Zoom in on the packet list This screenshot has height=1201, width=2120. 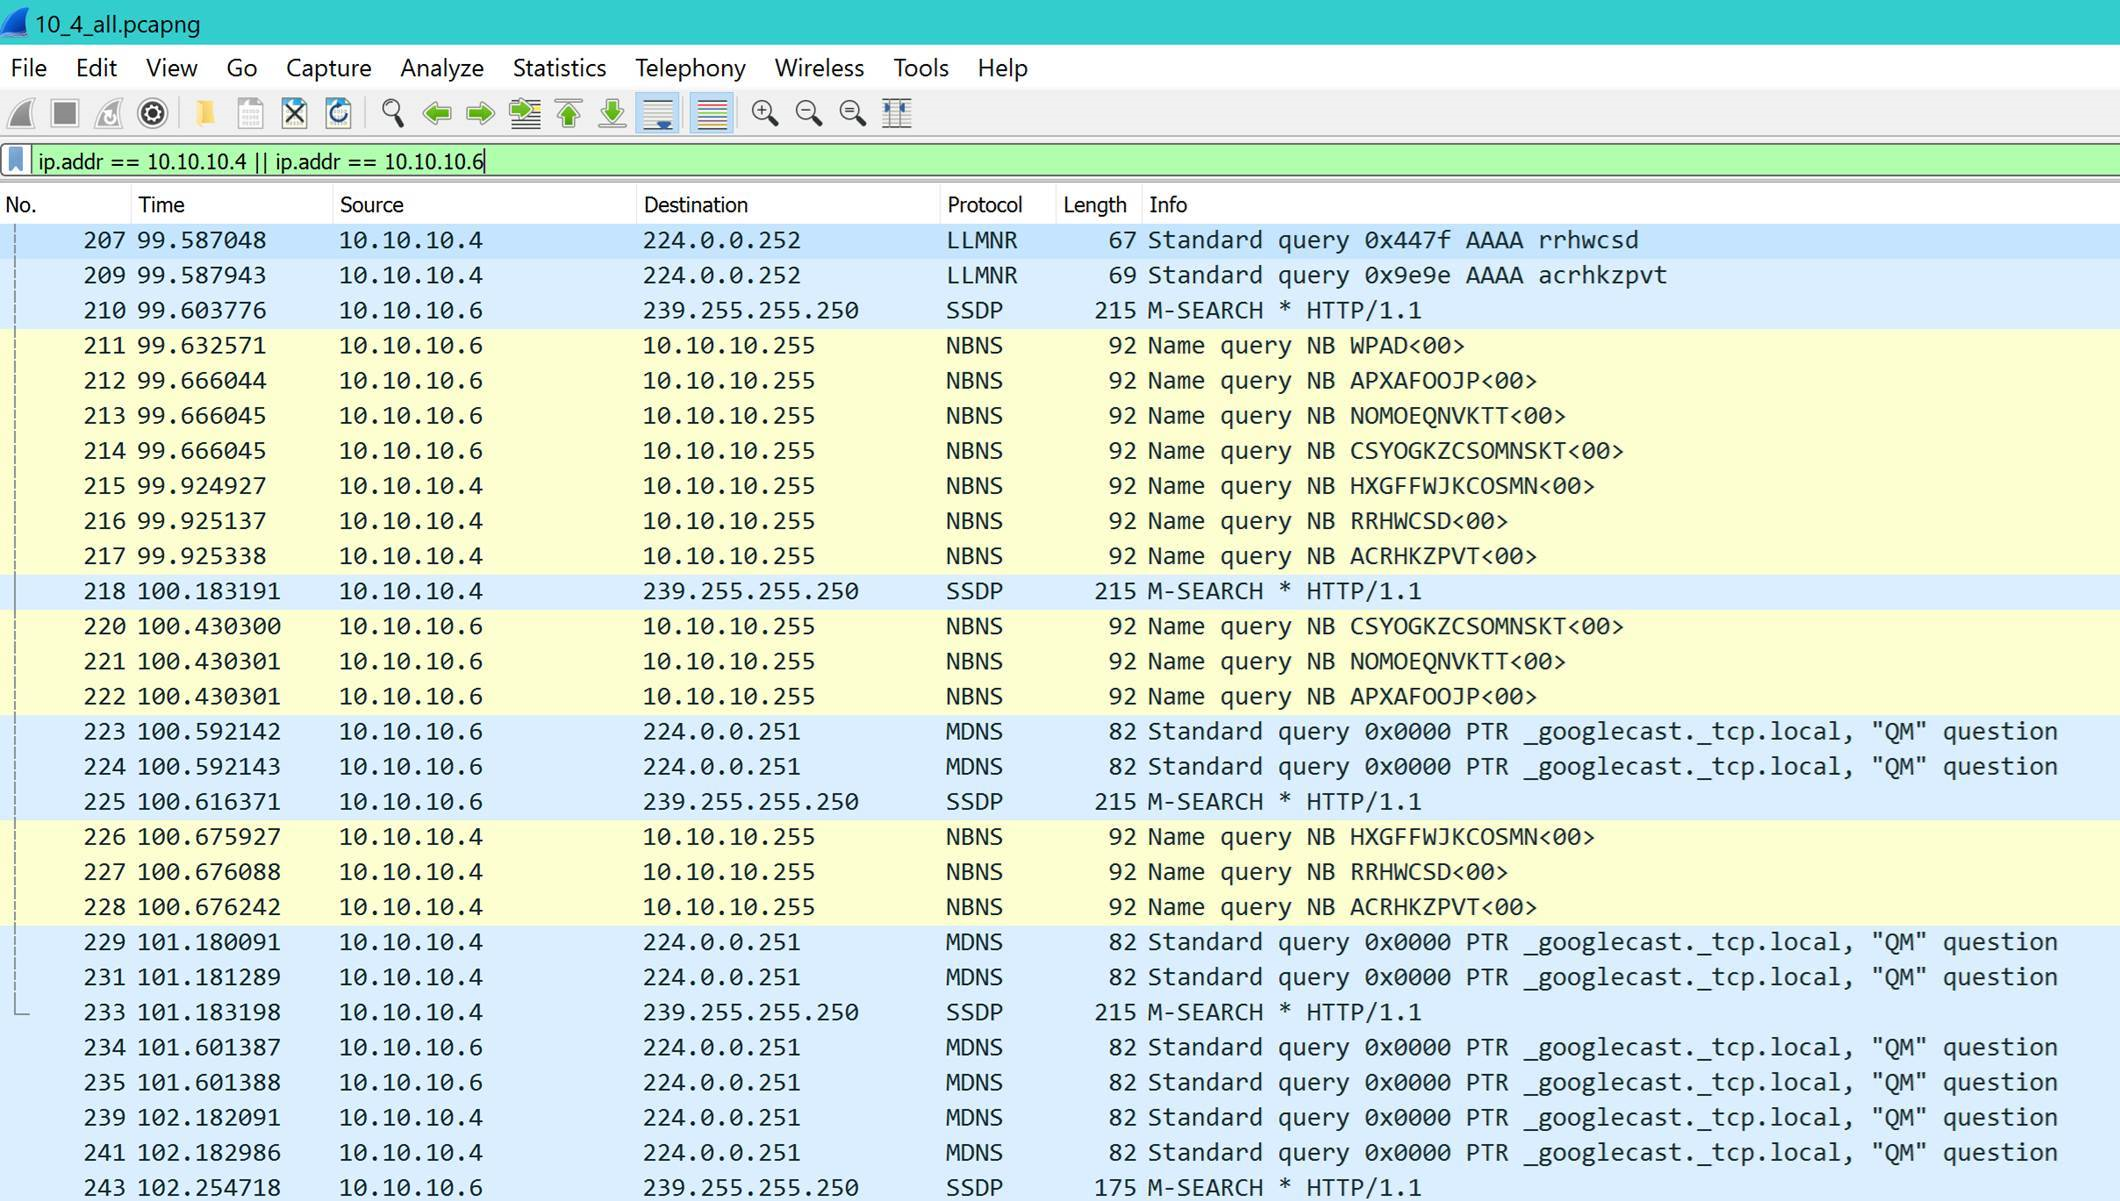[767, 113]
